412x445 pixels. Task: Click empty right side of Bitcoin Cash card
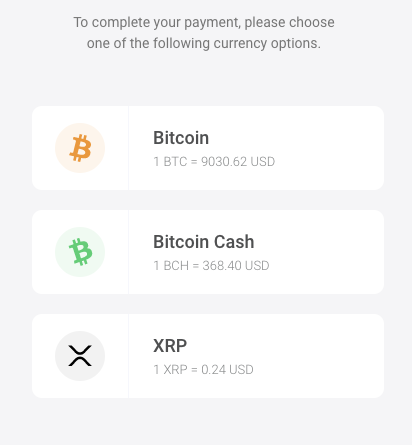330,252
